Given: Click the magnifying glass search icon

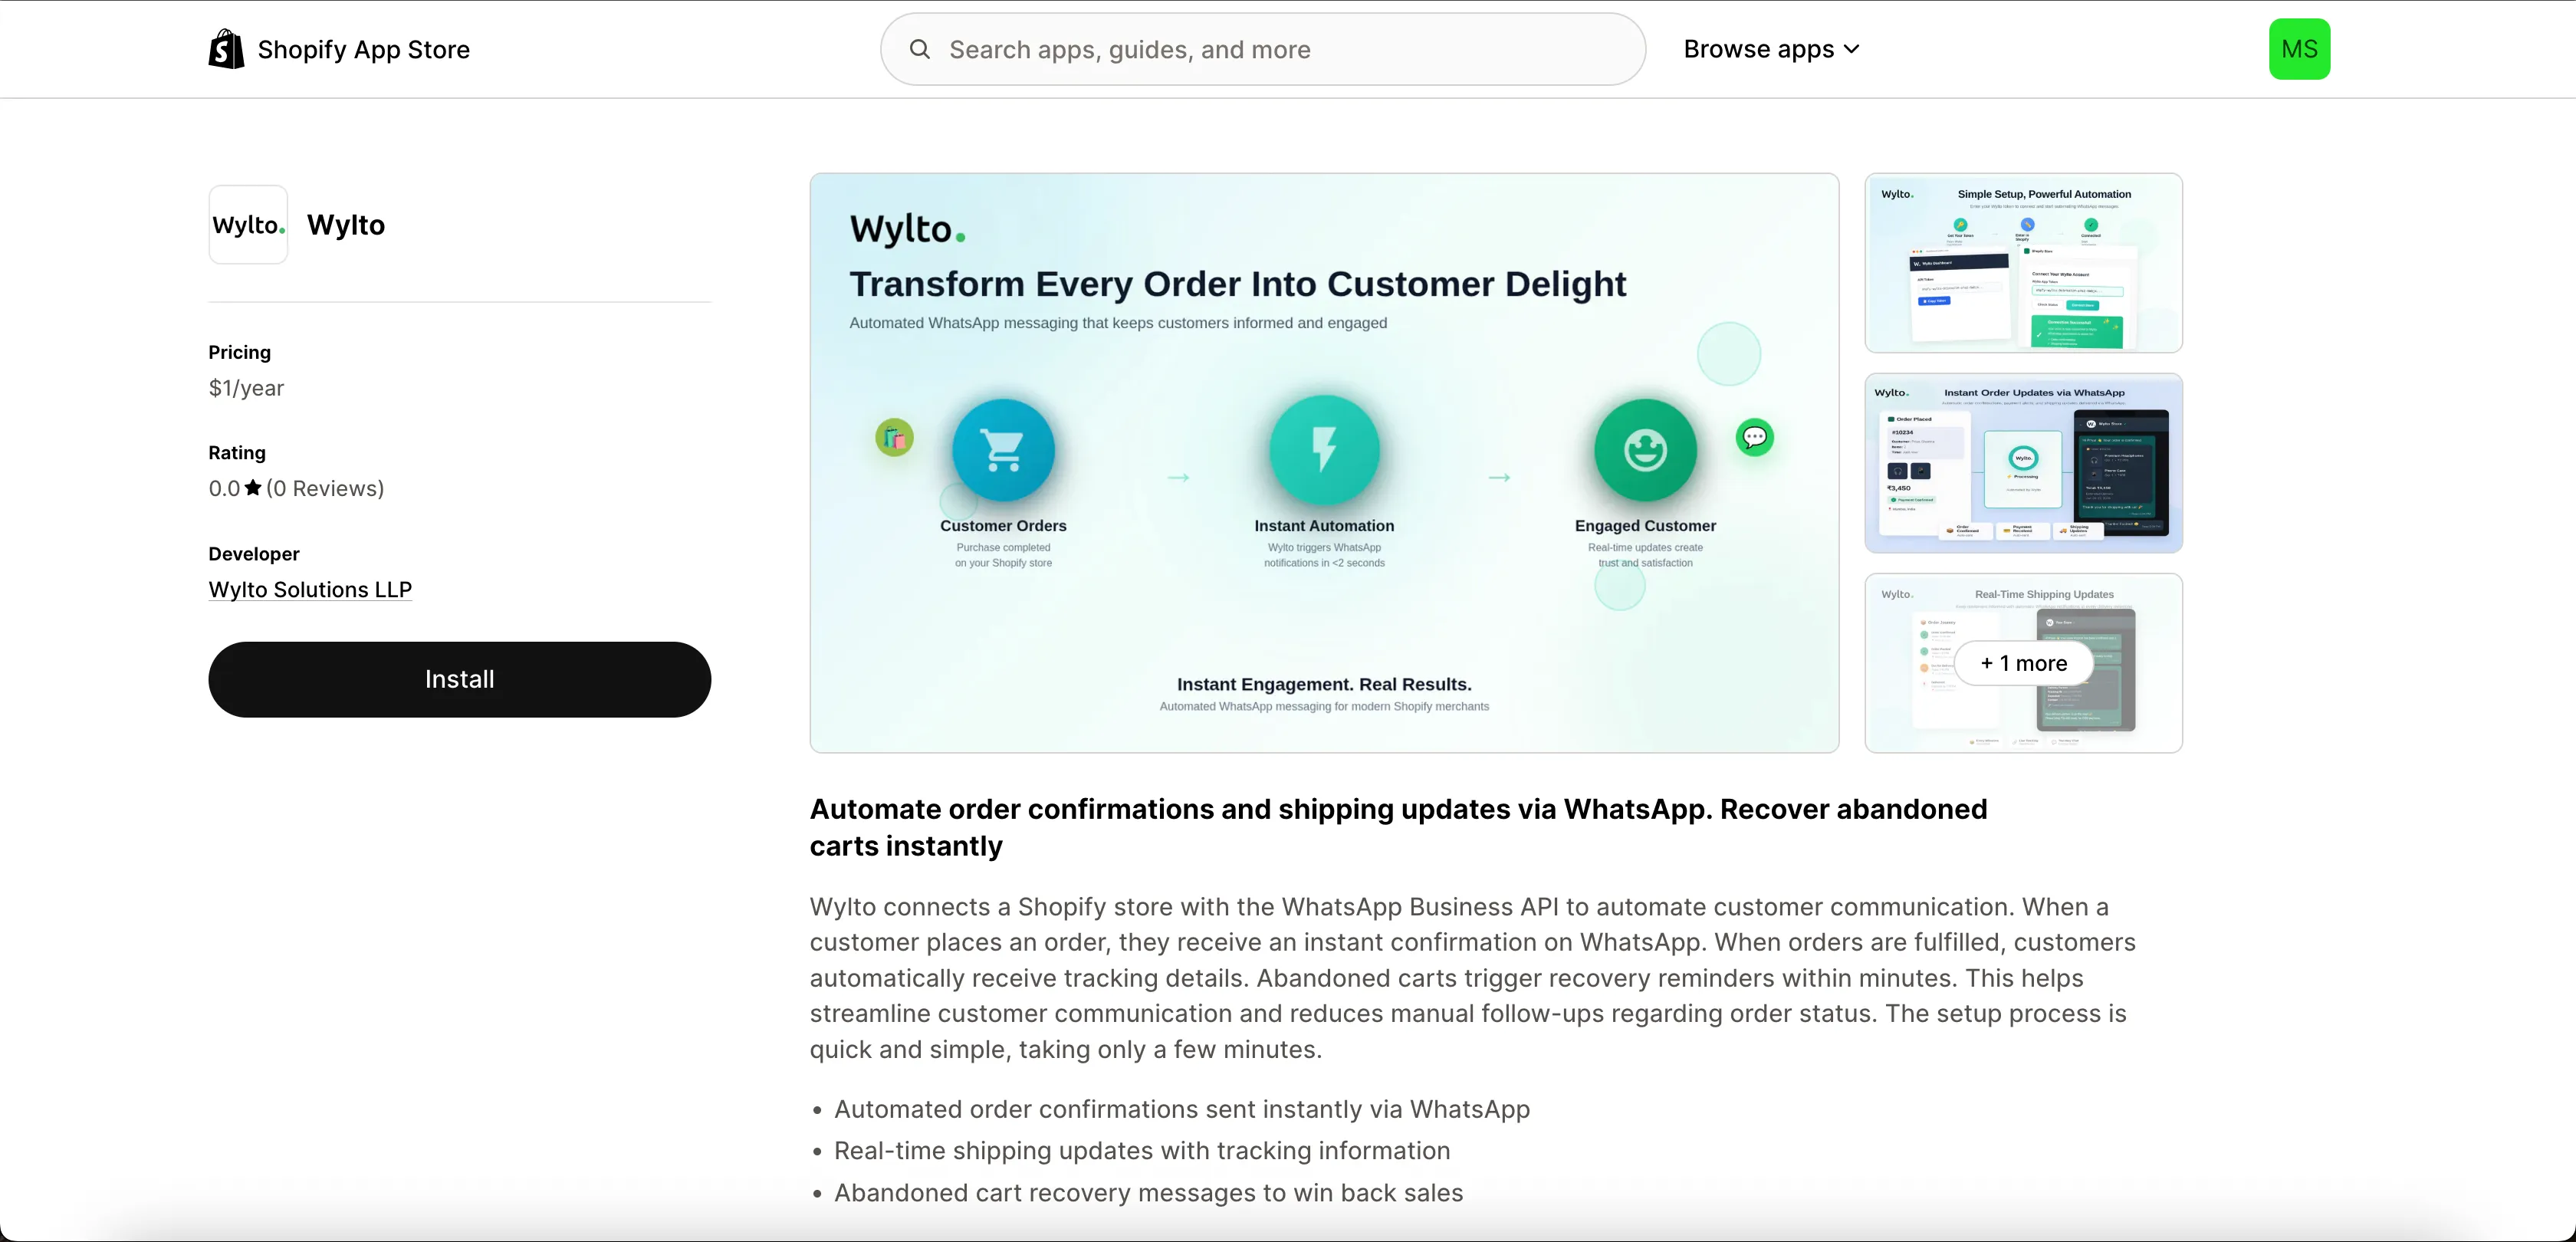Looking at the screenshot, I should point(919,49).
